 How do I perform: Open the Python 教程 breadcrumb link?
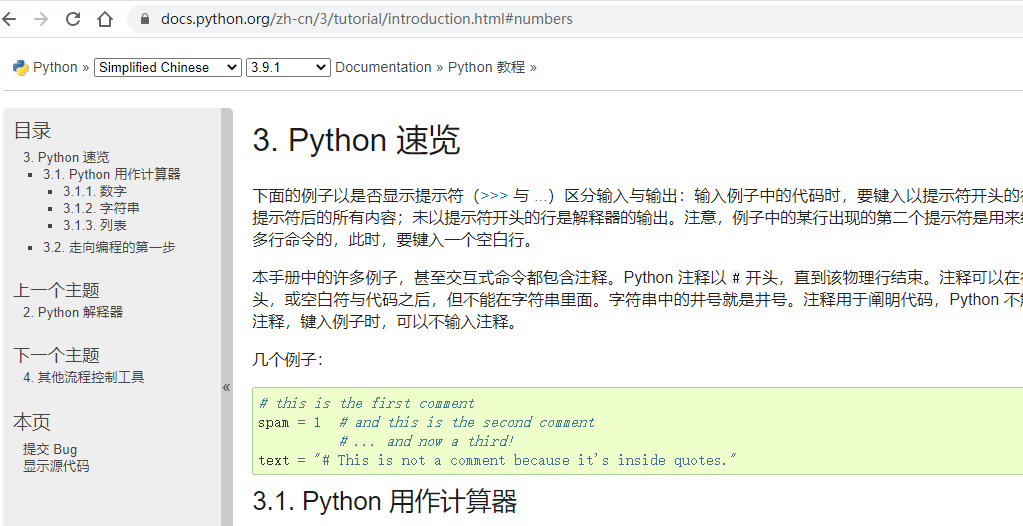(486, 67)
